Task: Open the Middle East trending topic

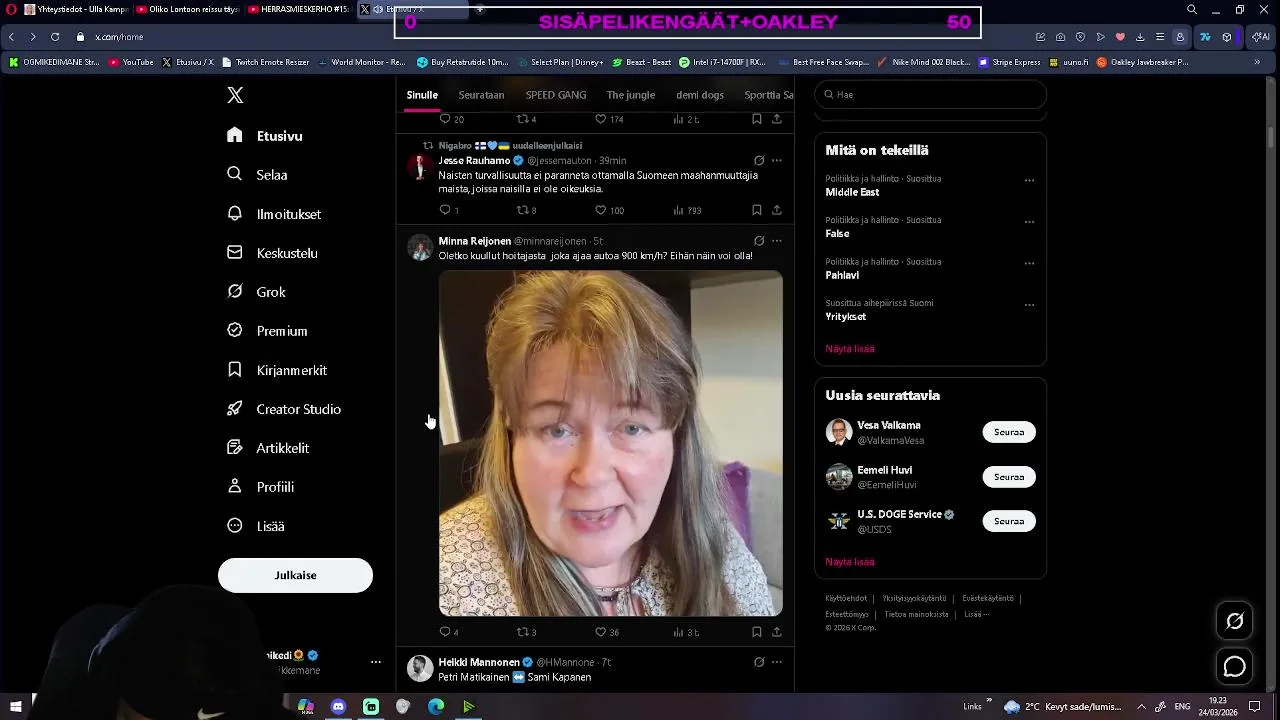Action: [852, 192]
